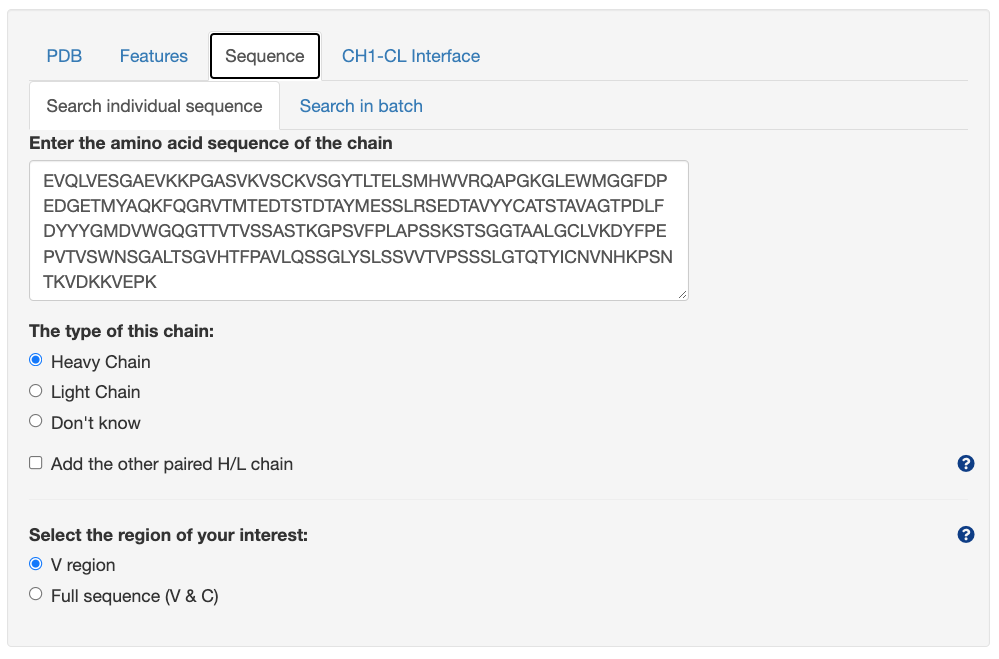Enable V region analysis option
999x659 pixels.
[x=35, y=564]
